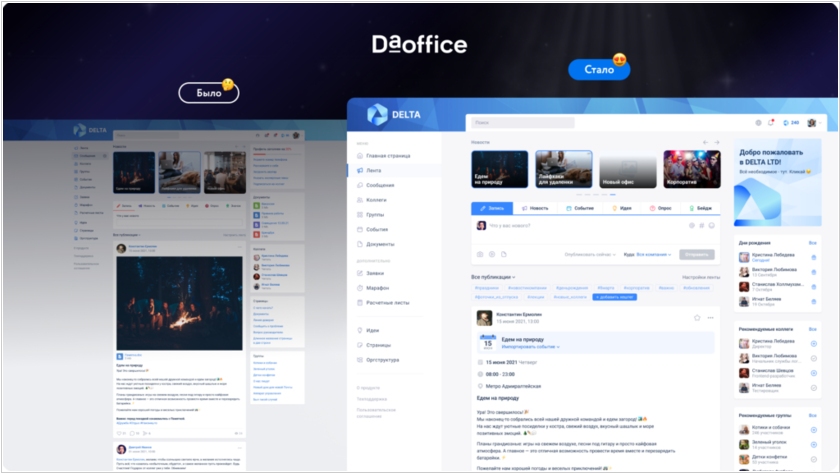Show next news with the right arrow
Screen dimensions: 840x473
pyautogui.click(x=717, y=142)
